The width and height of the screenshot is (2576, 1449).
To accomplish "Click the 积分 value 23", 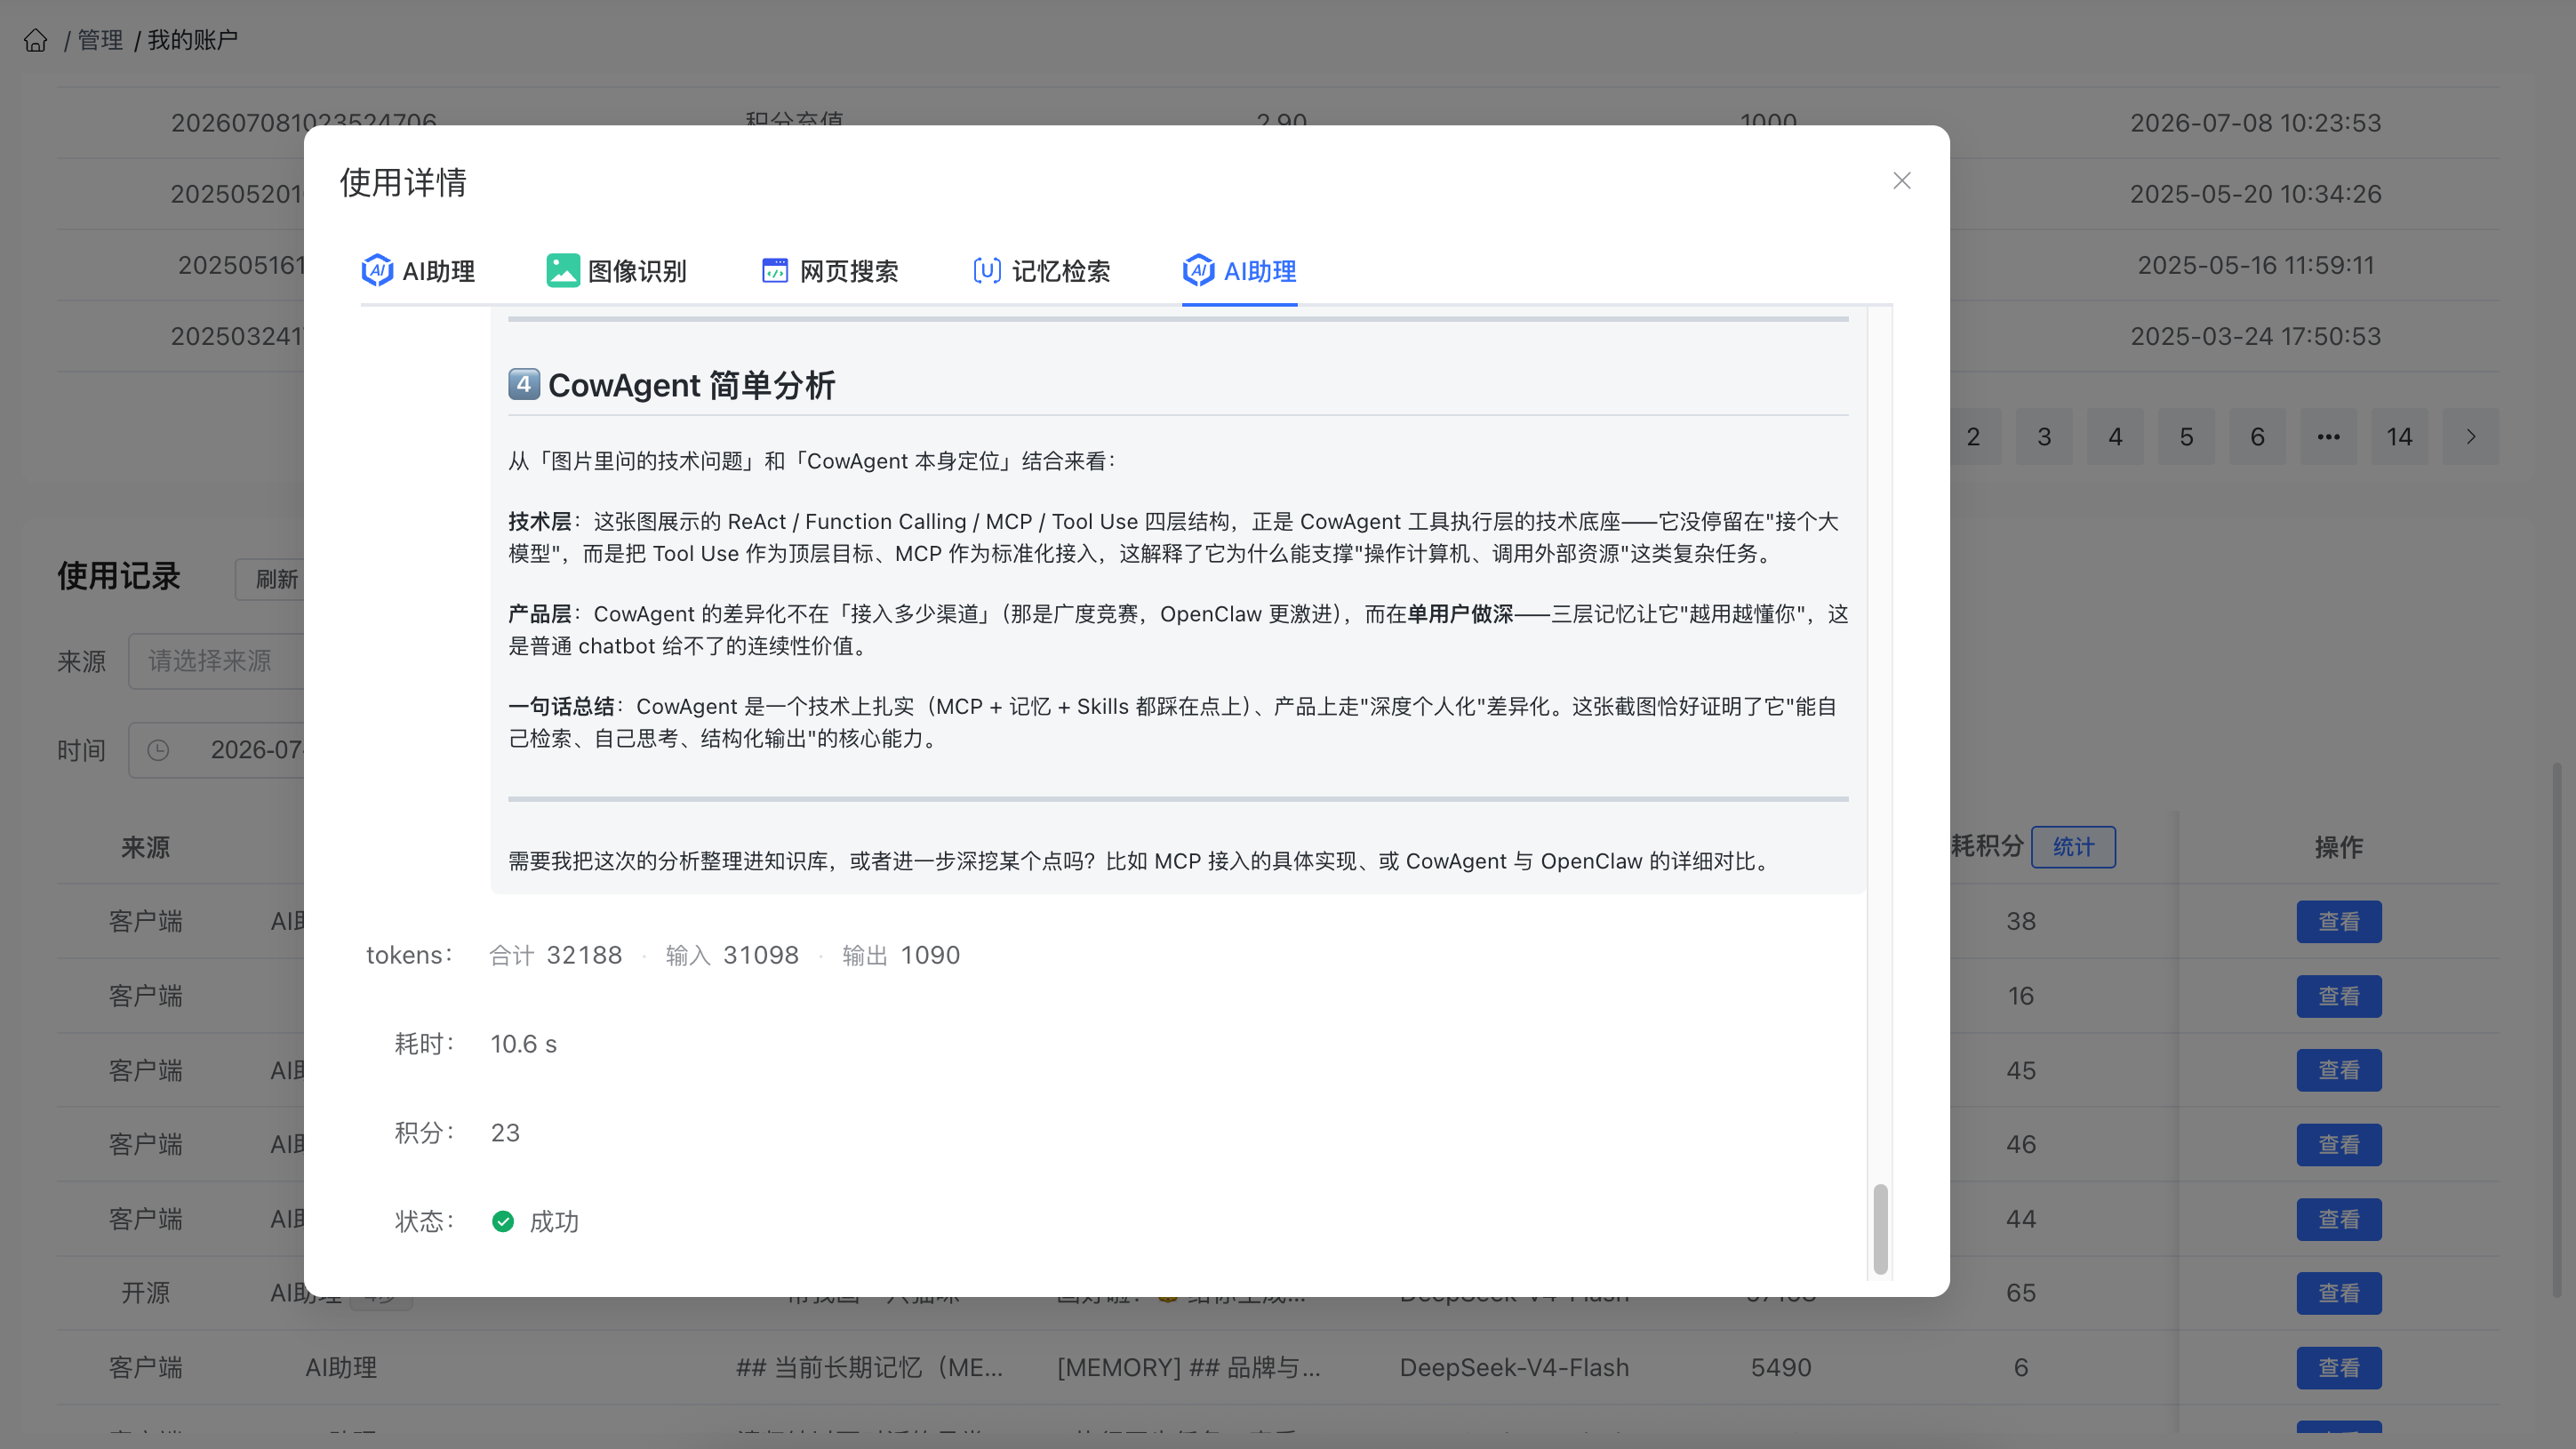I will point(505,1132).
